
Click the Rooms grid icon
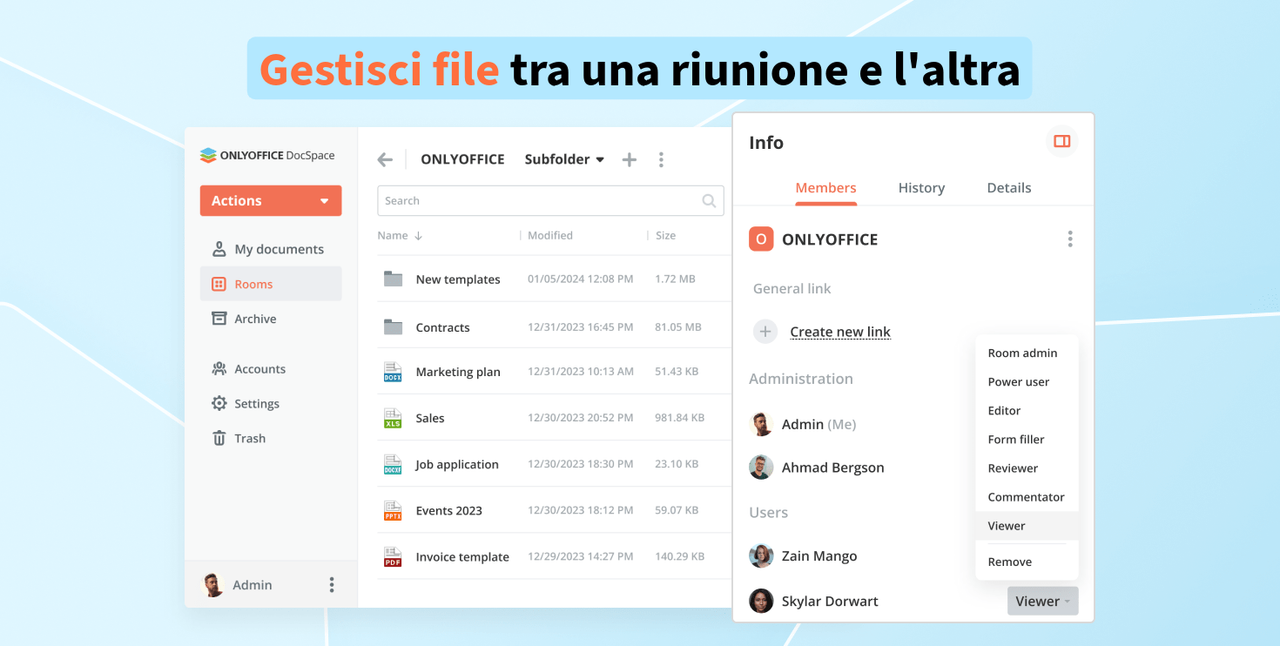[219, 284]
